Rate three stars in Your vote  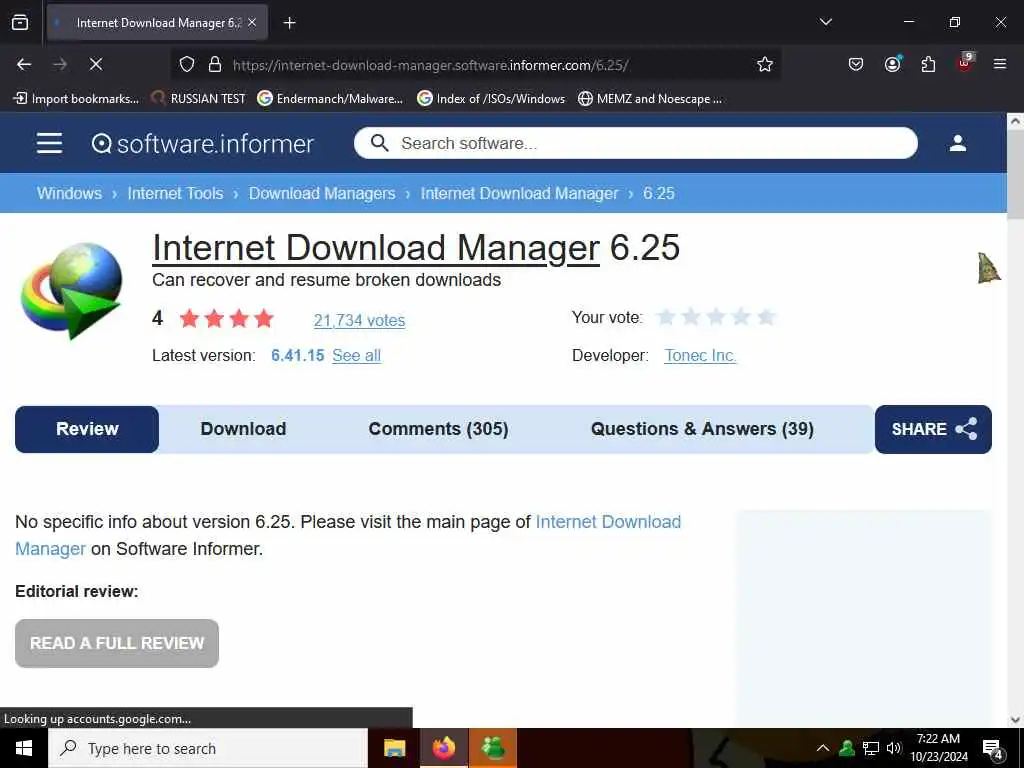pyautogui.click(x=716, y=317)
